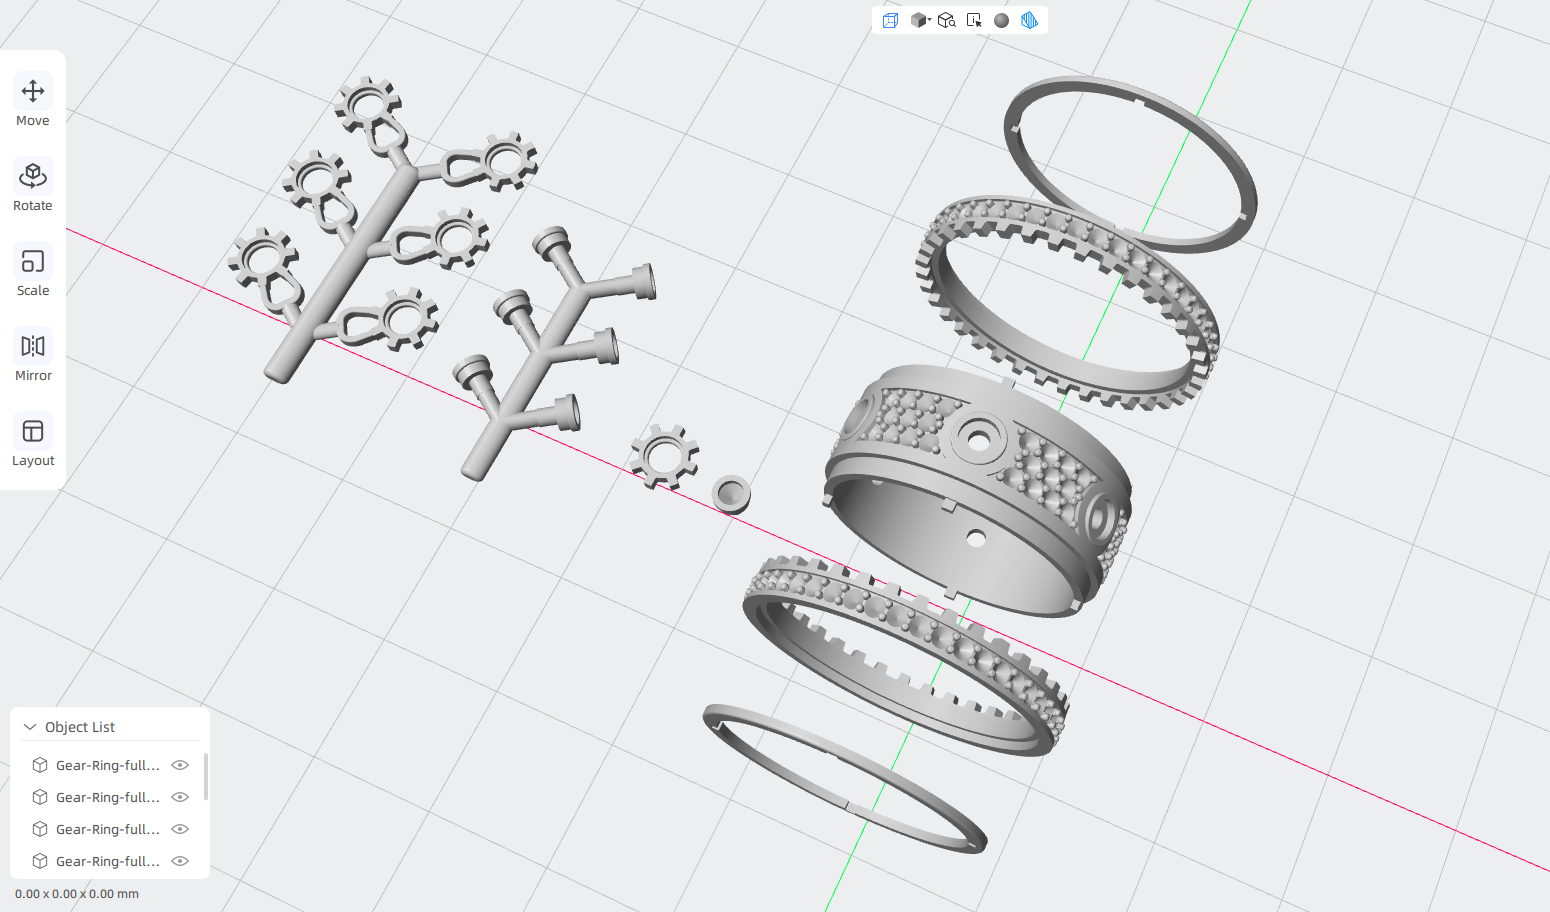The height and width of the screenshot is (912, 1550).
Task: Select the fourth Gear-Ring-full object row
Action: 108,861
